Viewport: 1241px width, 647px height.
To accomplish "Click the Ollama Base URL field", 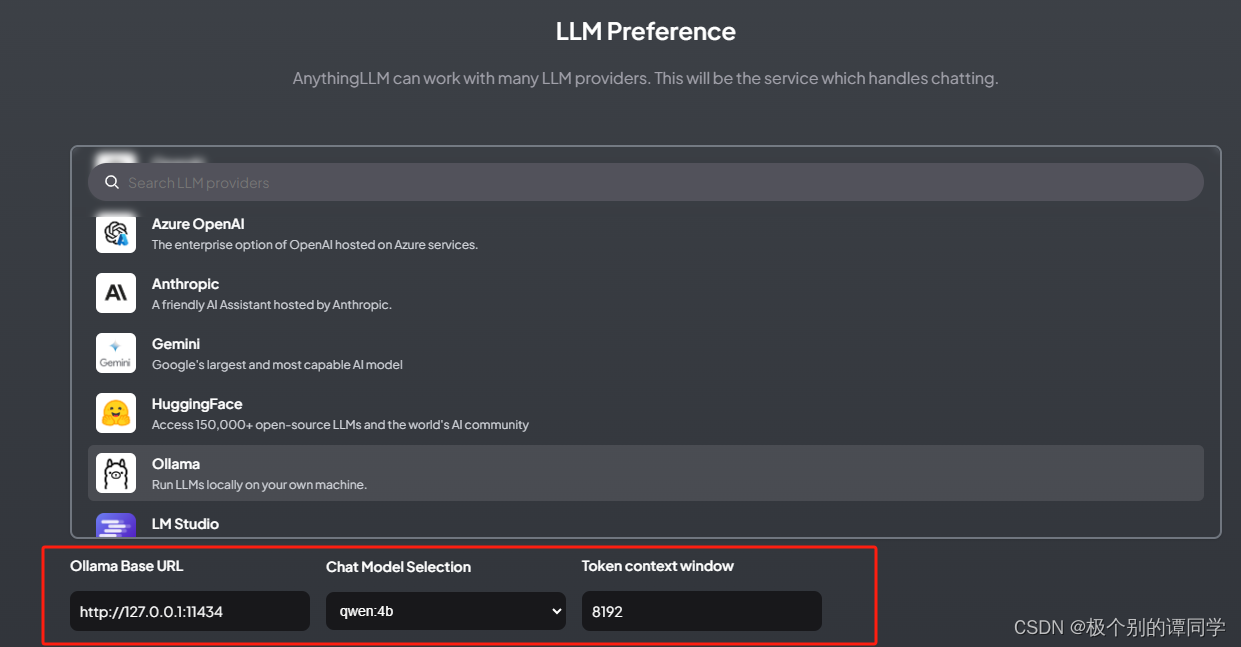I will pyautogui.click(x=190, y=611).
